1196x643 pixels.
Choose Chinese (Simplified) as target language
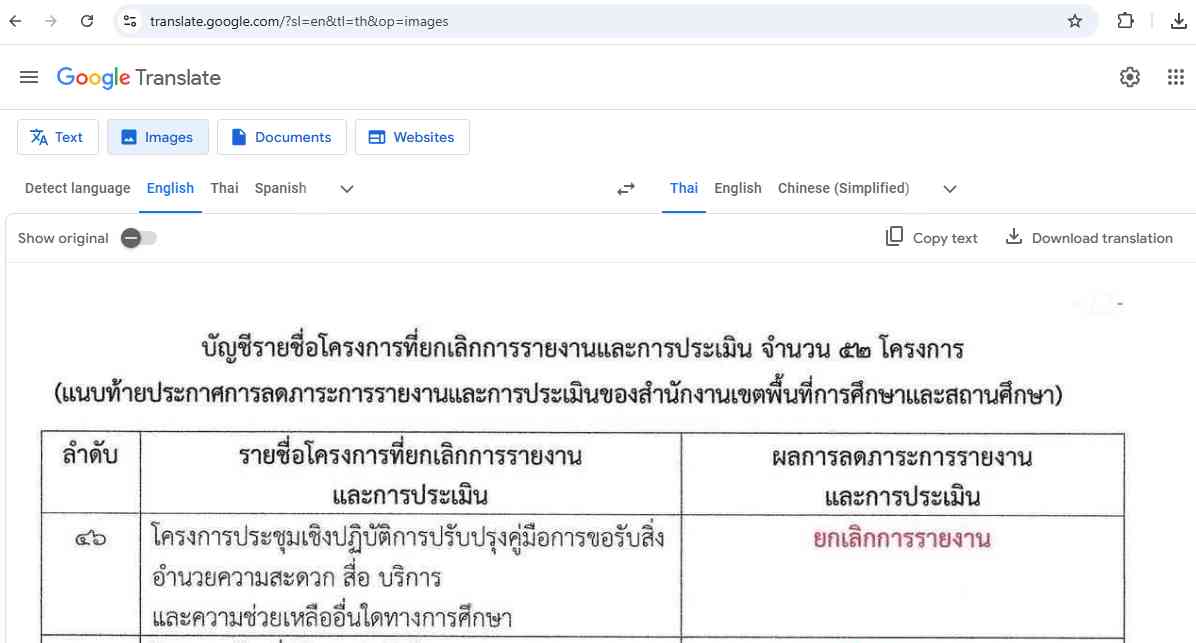(843, 188)
